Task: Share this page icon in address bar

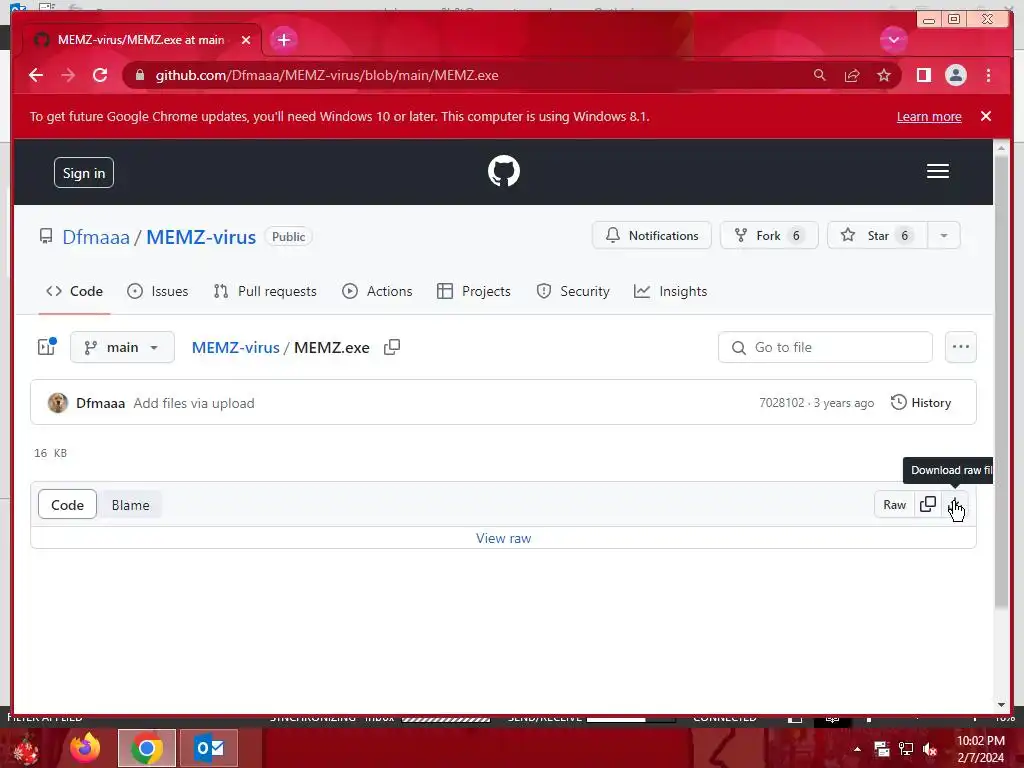Action: pos(852,75)
